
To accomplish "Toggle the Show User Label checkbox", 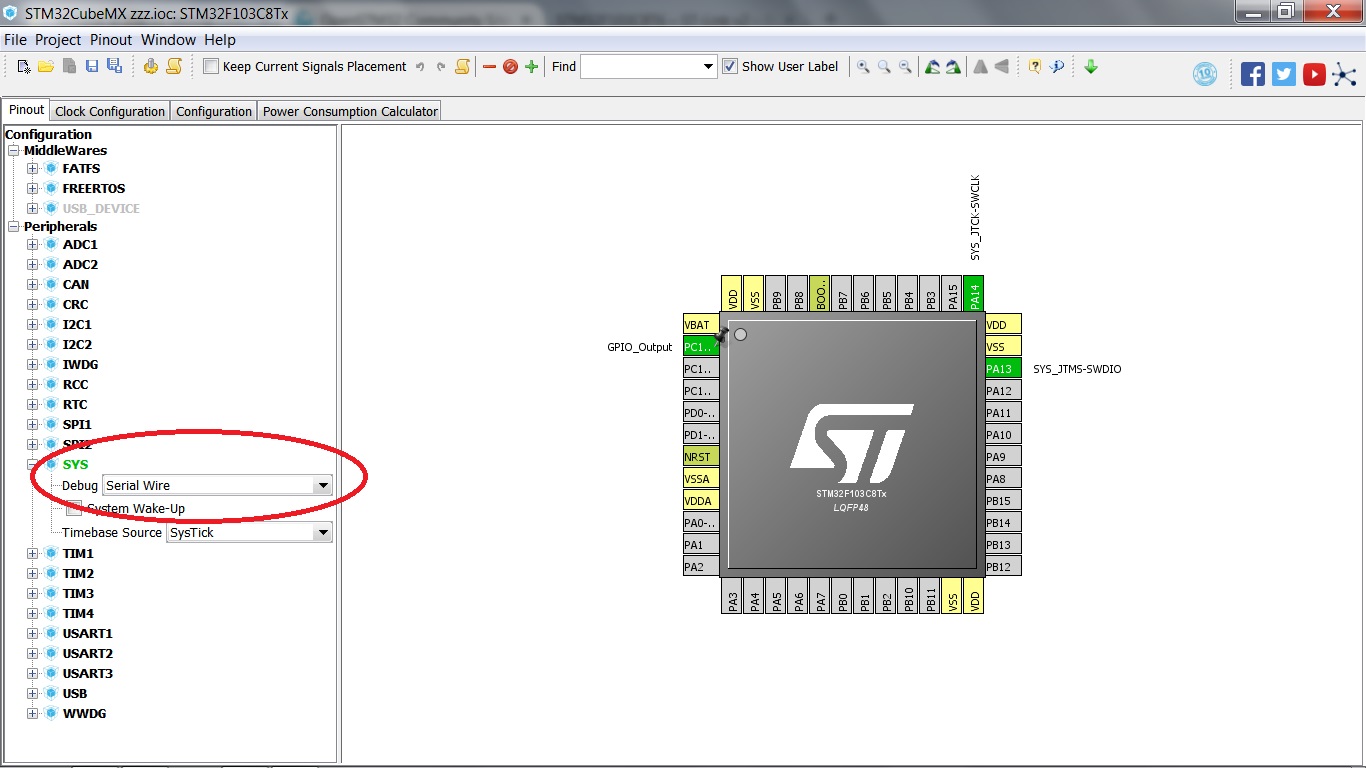I will coord(730,67).
